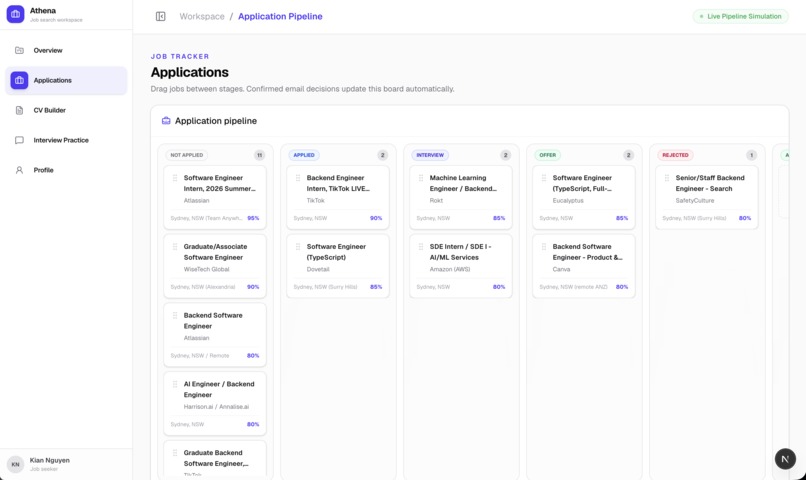Grab drag handle of SafetyCulture card
The width and height of the screenshot is (806, 480).
click(667, 178)
